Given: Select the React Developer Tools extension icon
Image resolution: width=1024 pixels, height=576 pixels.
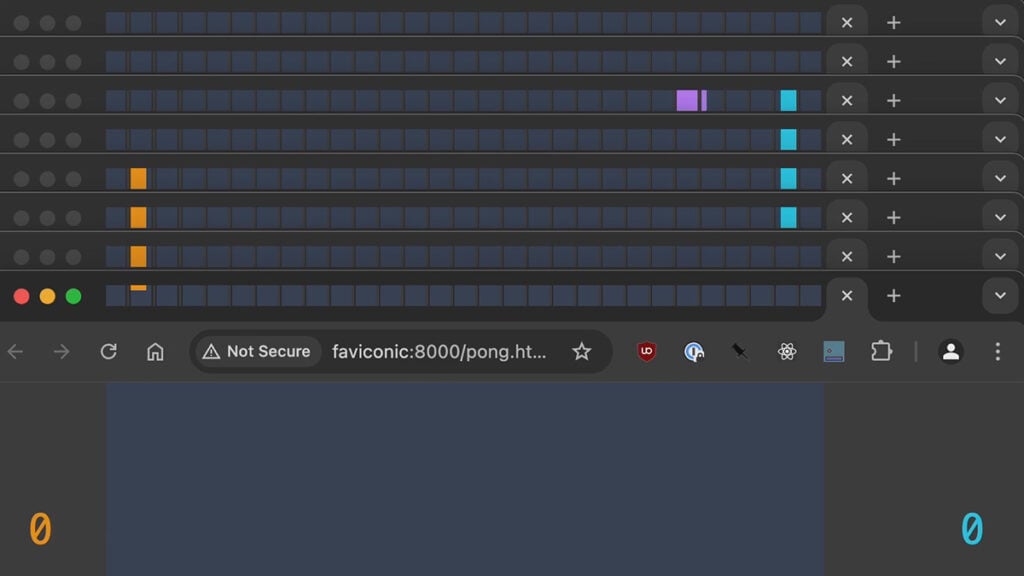Looking at the screenshot, I should point(787,351).
